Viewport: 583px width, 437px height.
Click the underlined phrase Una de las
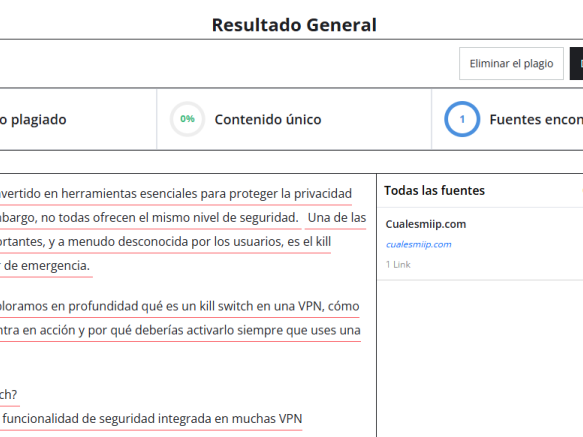point(337,218)
